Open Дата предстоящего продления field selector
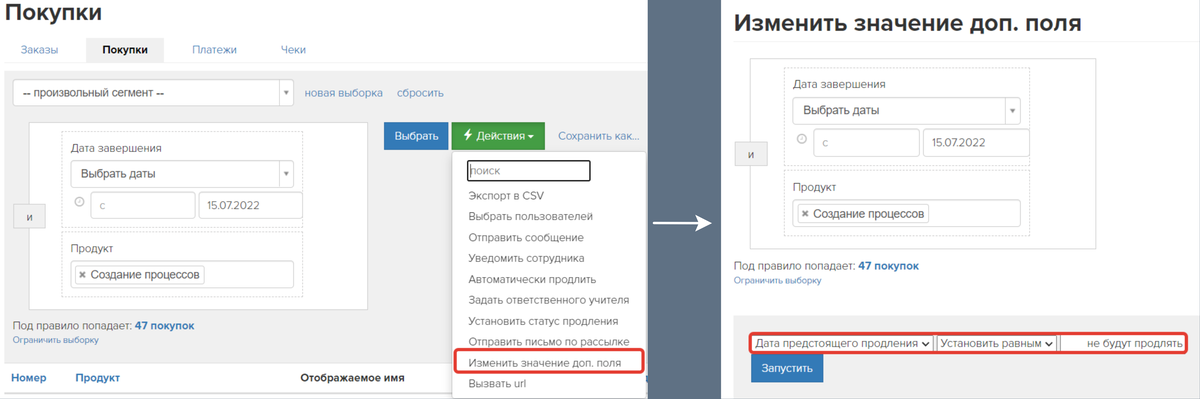Image resolution: width=1200 pixels, height=399 pixels. click(x=842, y=343)
